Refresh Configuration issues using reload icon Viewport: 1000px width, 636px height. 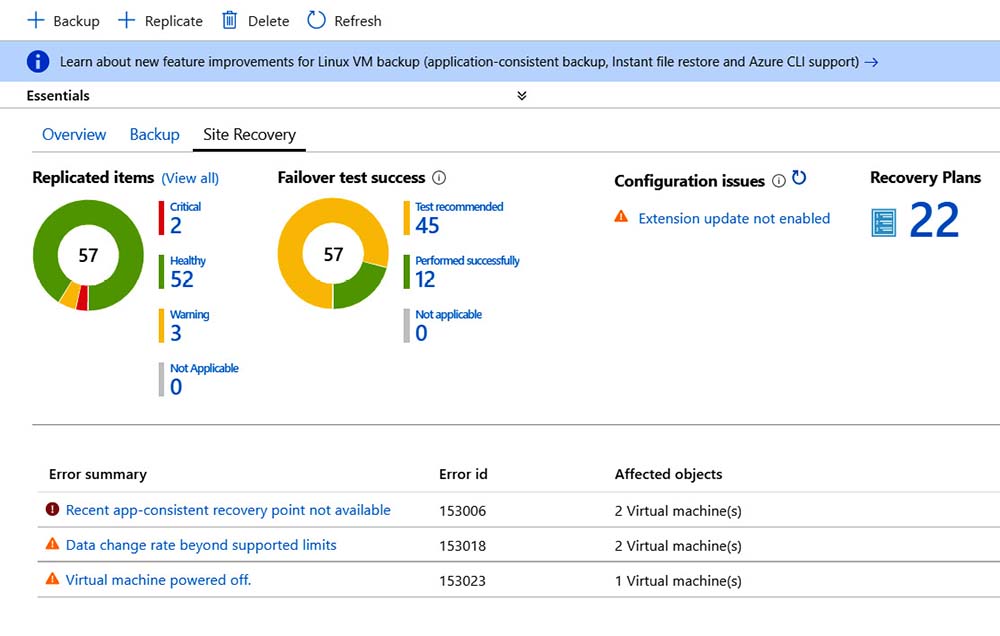click(799, 178)
